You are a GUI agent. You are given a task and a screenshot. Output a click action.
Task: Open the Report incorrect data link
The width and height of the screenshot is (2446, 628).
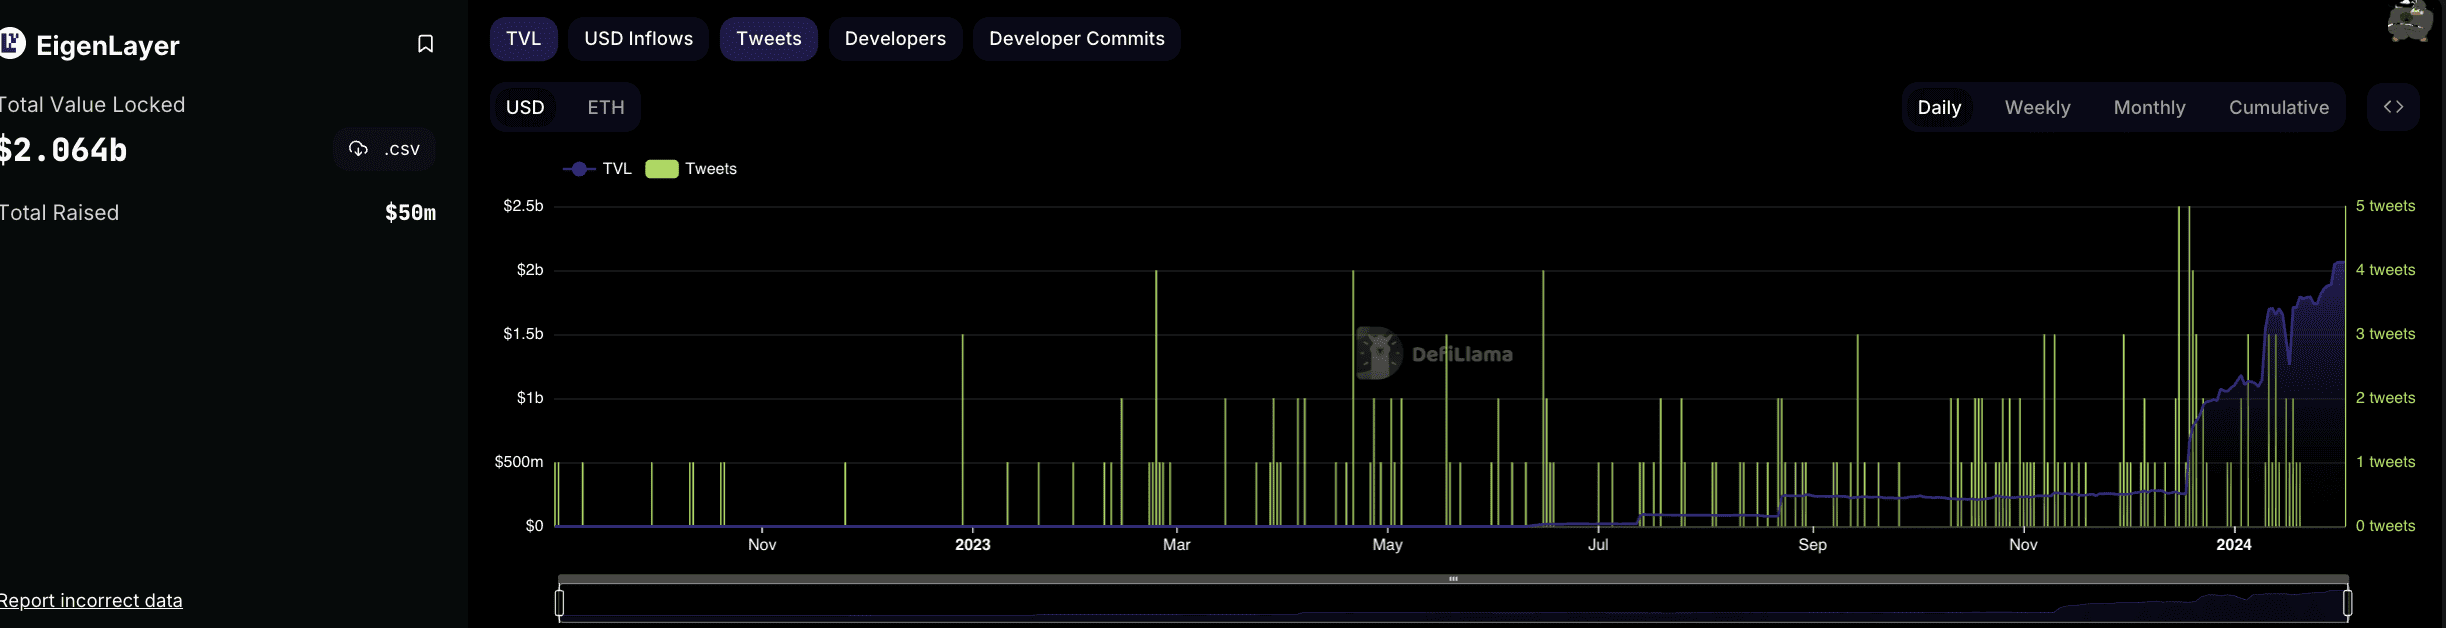[91, 601]
